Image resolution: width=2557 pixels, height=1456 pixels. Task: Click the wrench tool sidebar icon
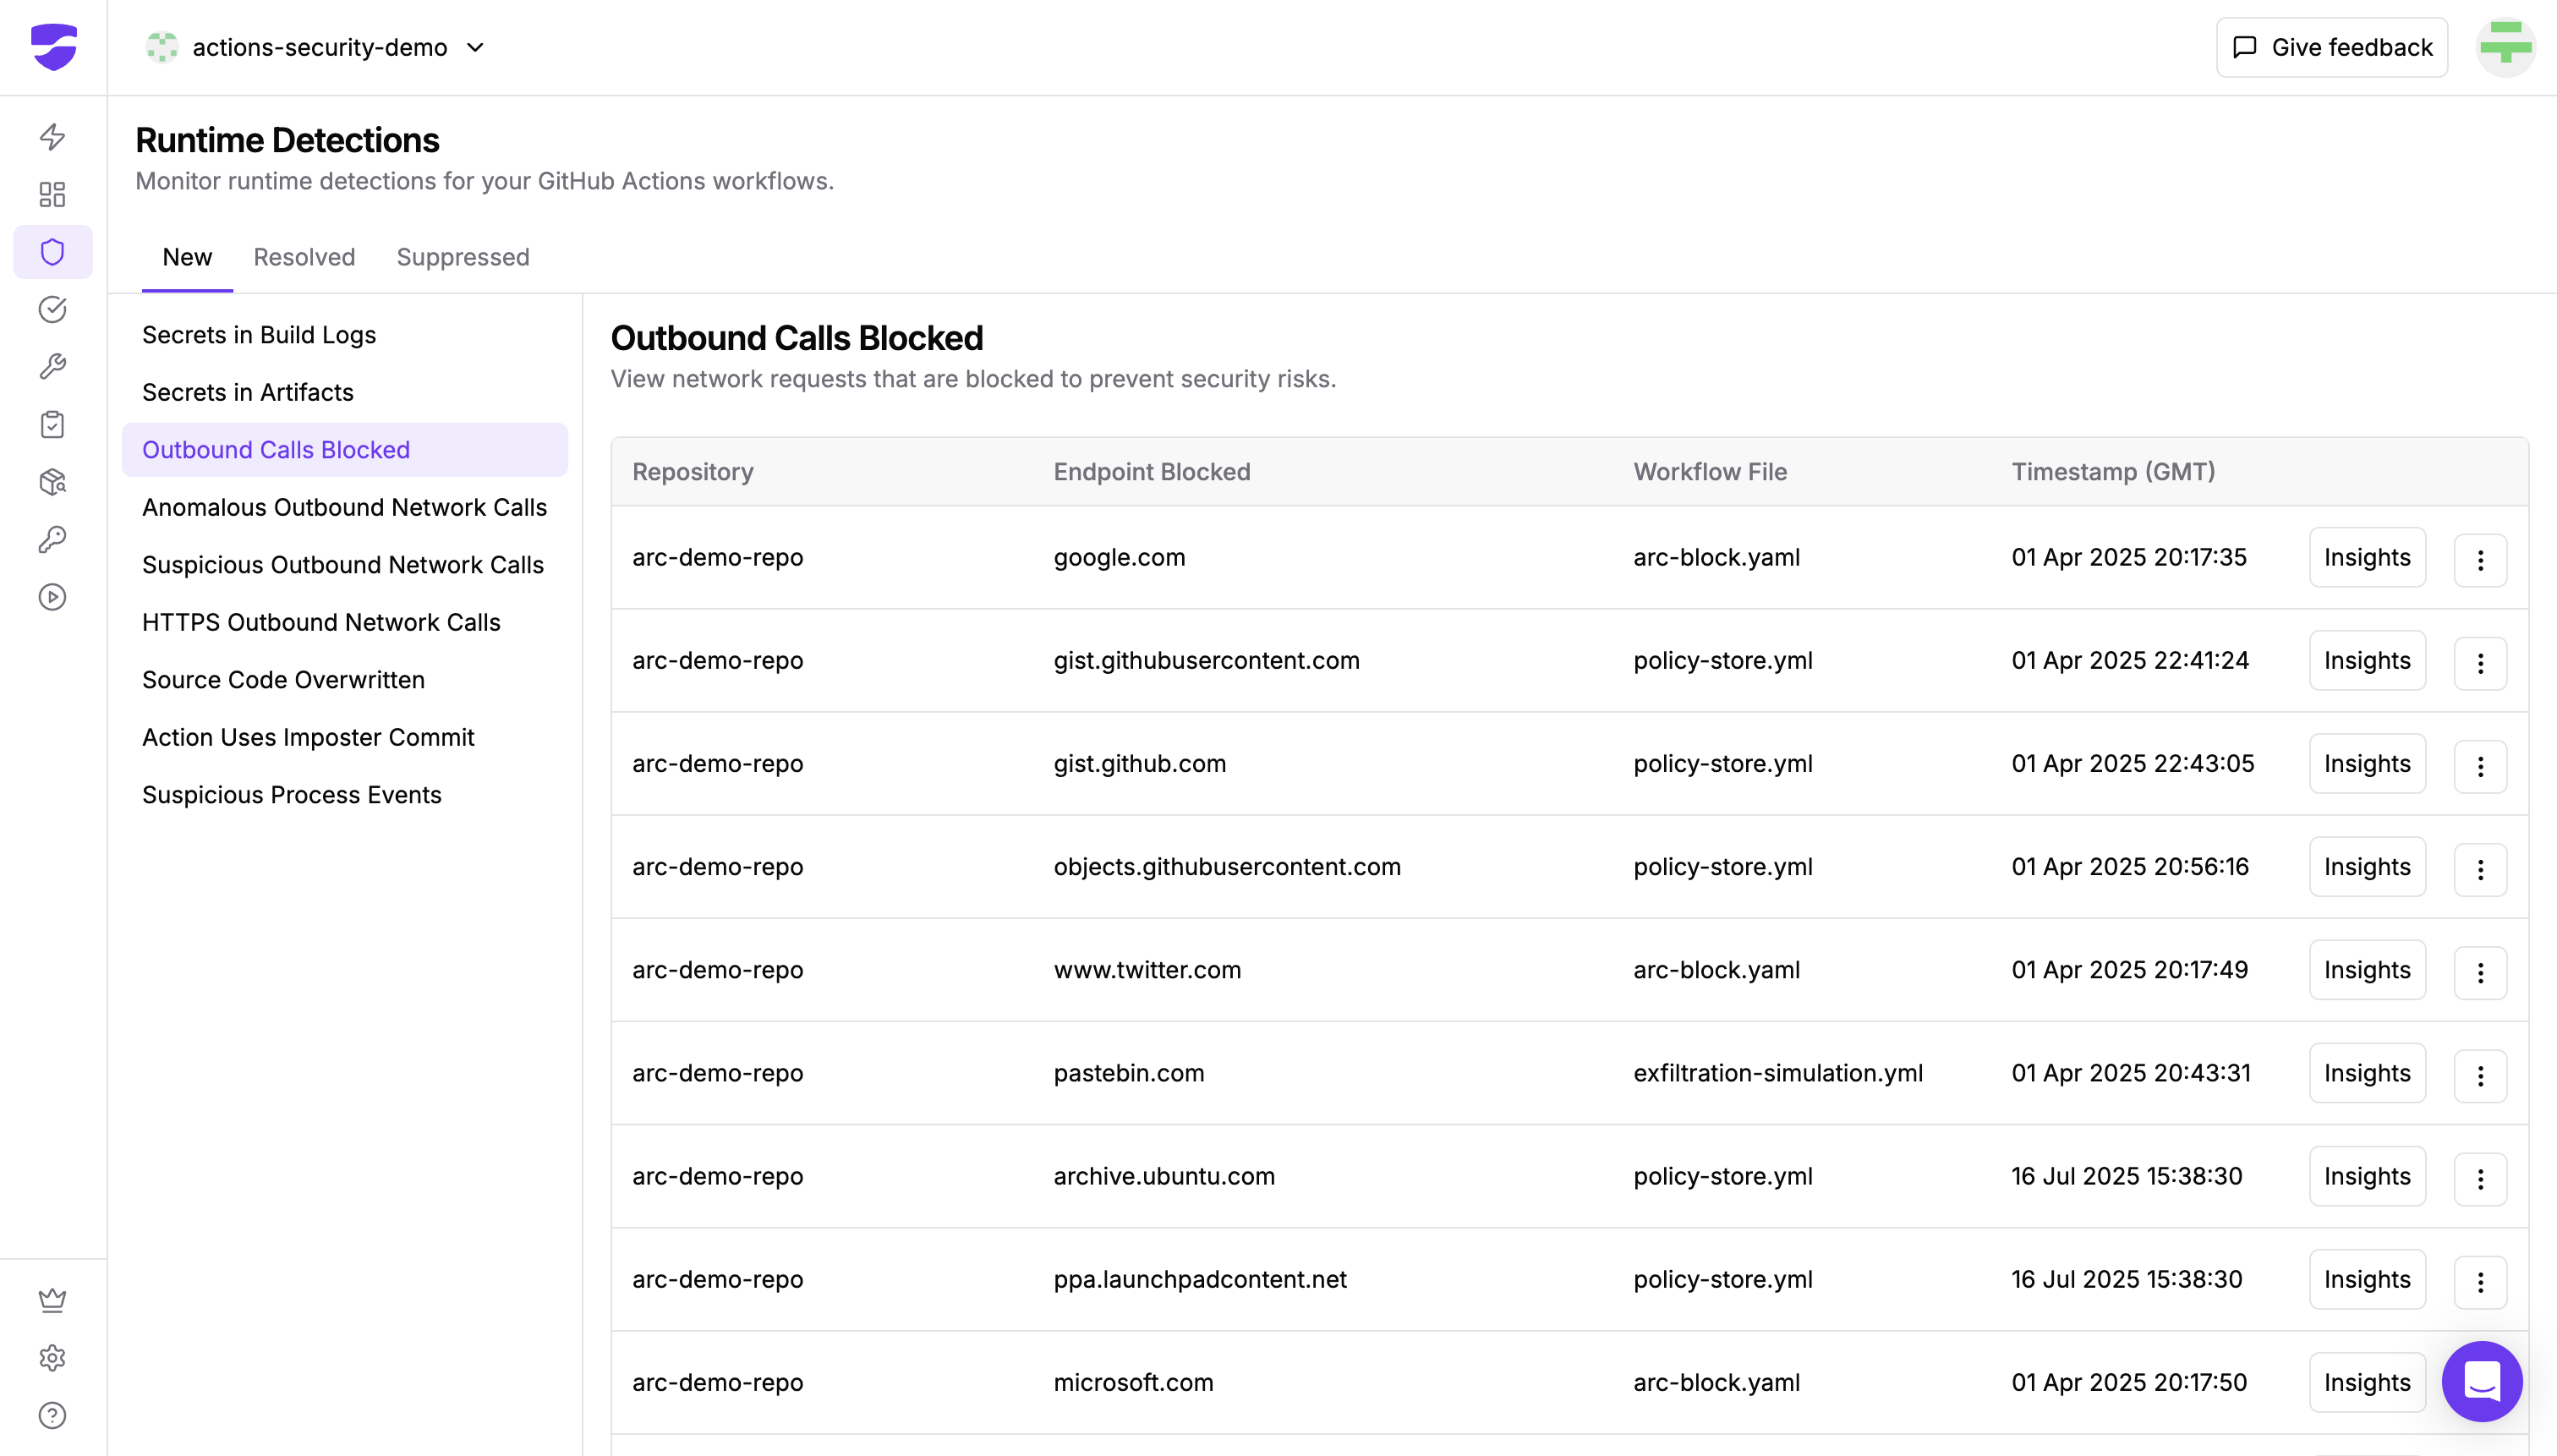(52, 367)
